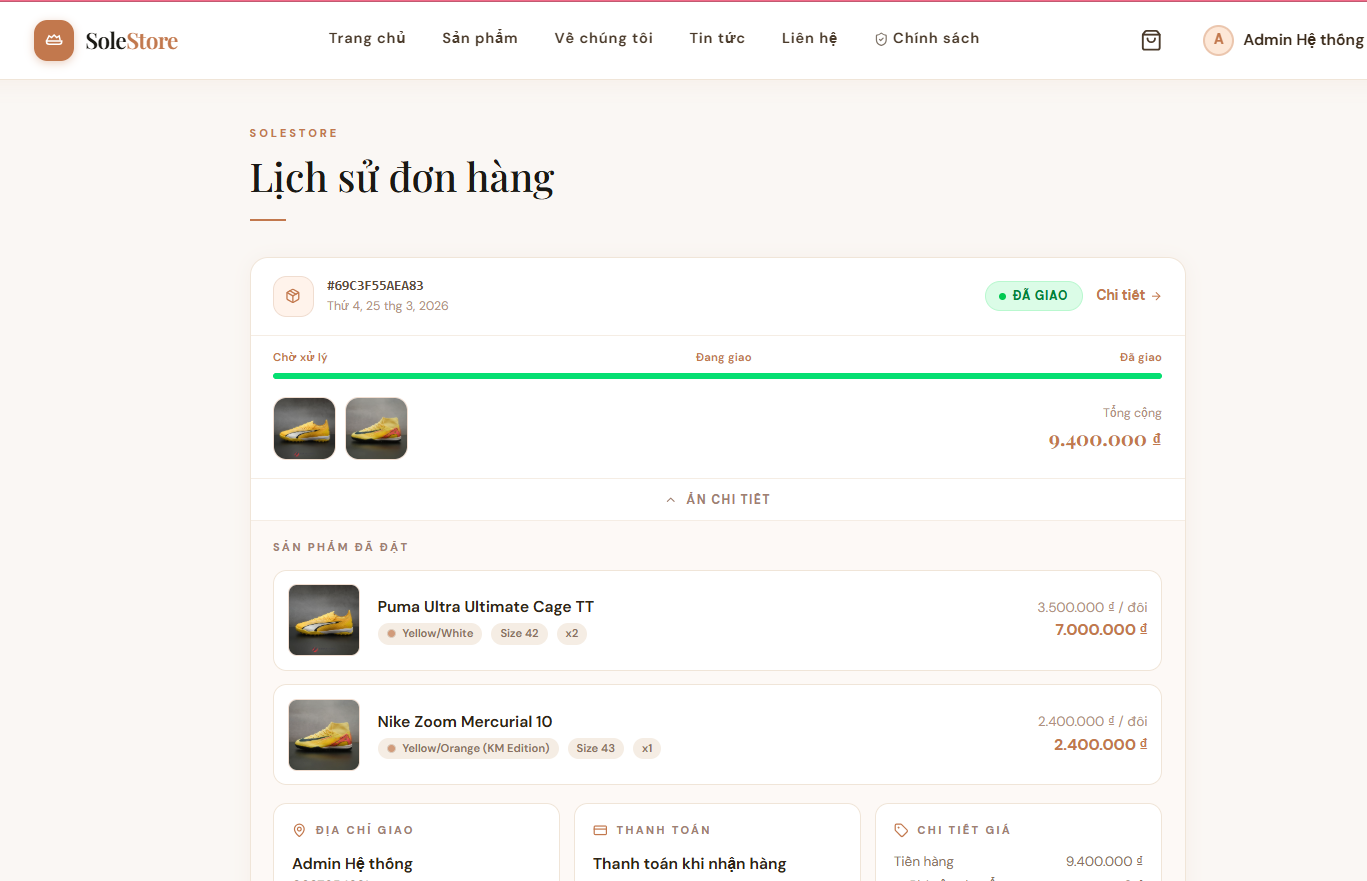
Task: Click the green order progress bar
Action: [x=717, y=376]
